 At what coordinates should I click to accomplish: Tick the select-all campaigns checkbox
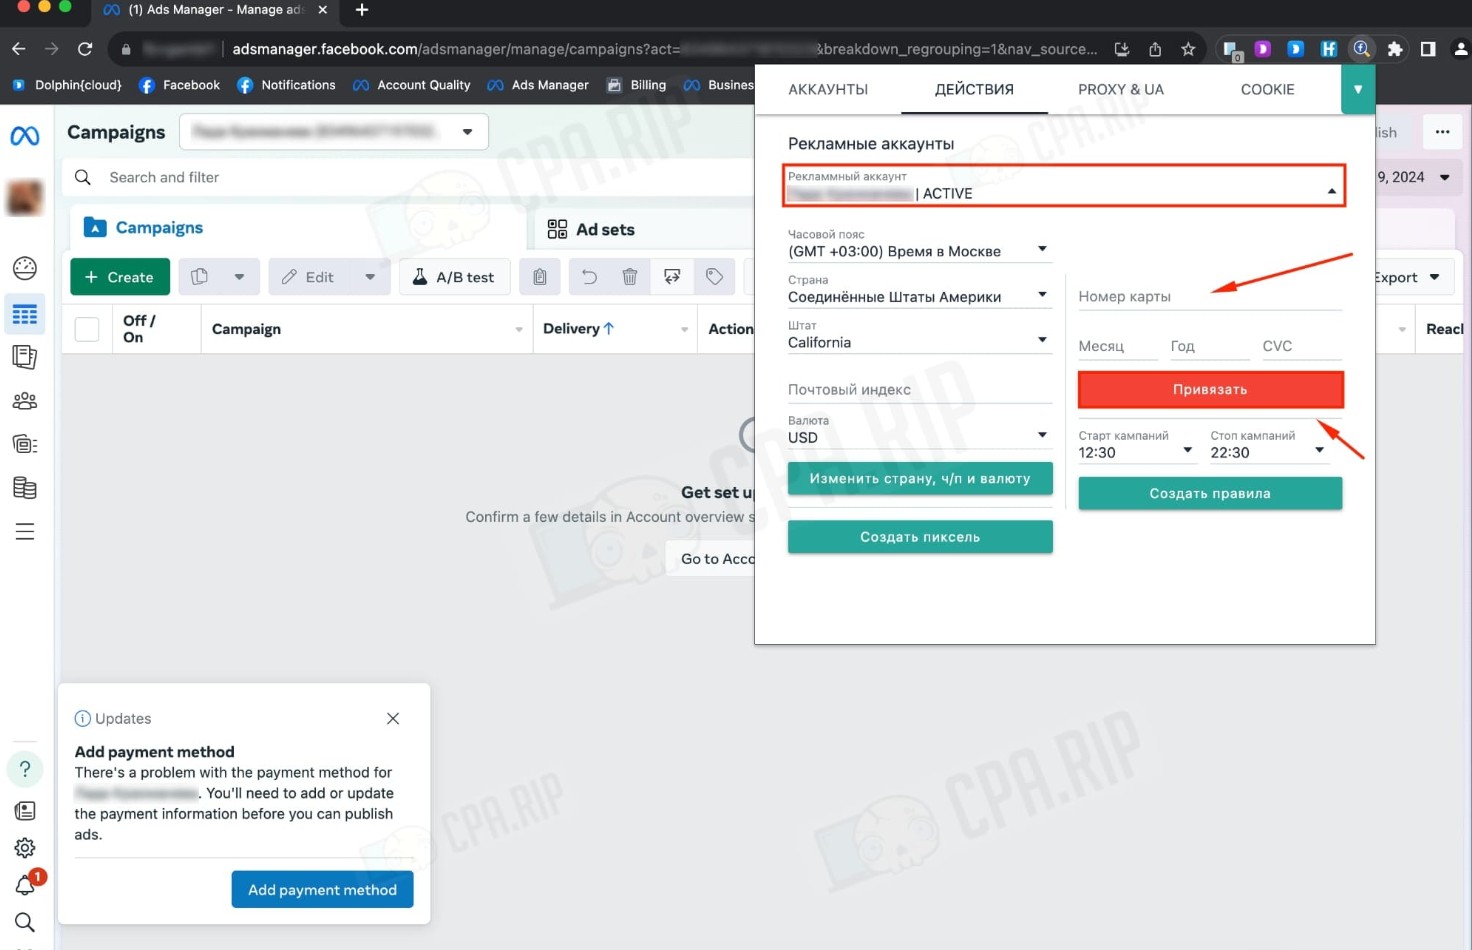[87, 329]
